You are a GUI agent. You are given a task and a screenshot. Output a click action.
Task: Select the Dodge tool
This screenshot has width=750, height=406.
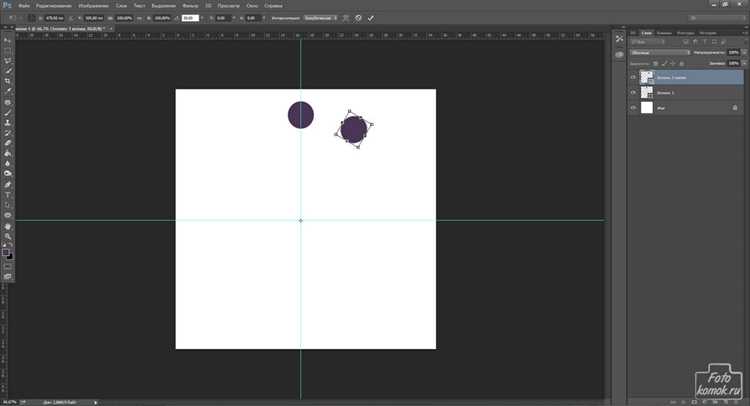coord(7,174)
